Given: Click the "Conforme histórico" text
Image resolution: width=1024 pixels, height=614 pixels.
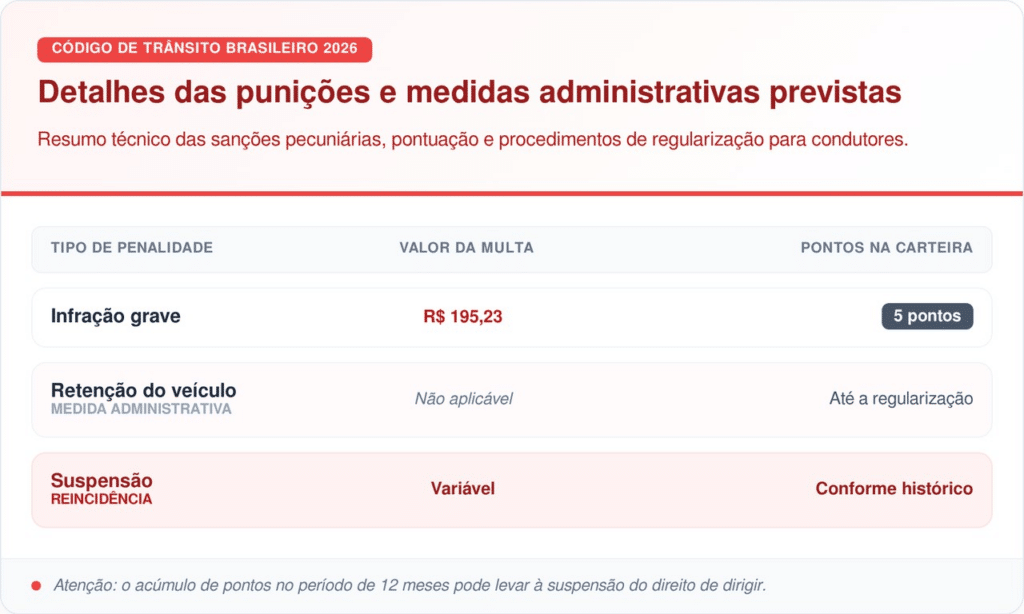Looking at the screenshot, I should tap(893, 489).
